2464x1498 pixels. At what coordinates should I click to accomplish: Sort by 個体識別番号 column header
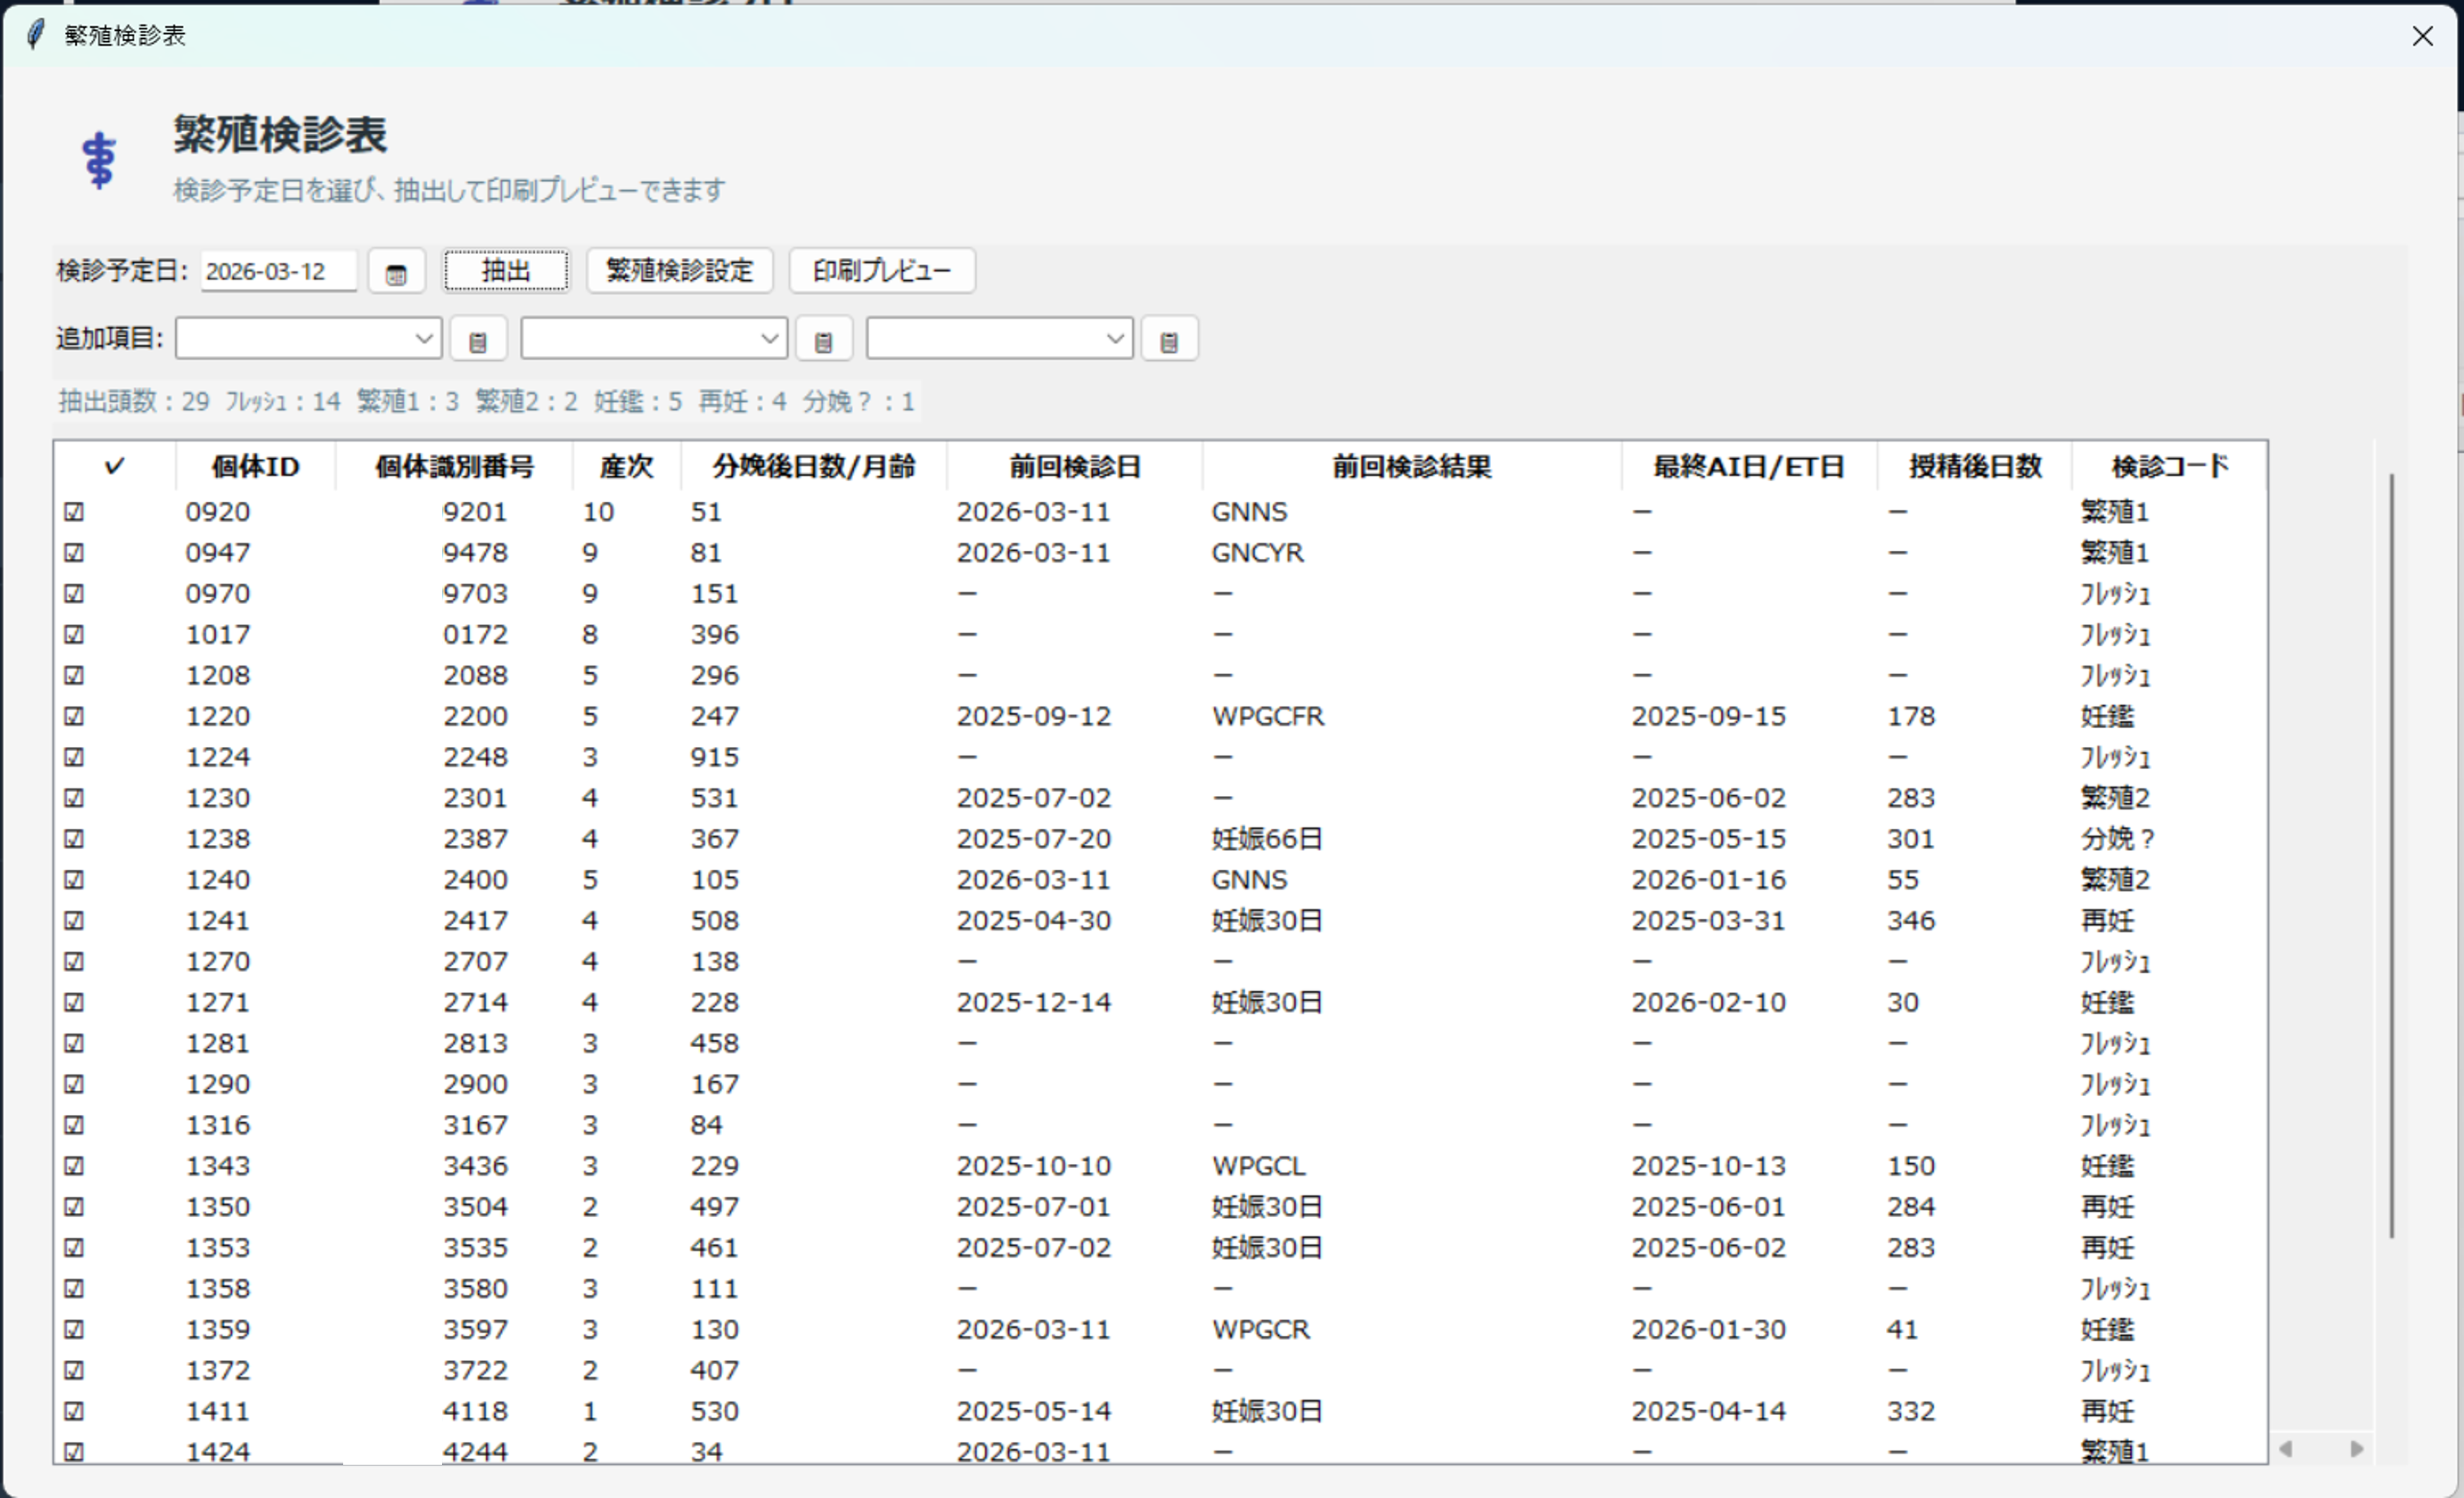click(454, 466)
